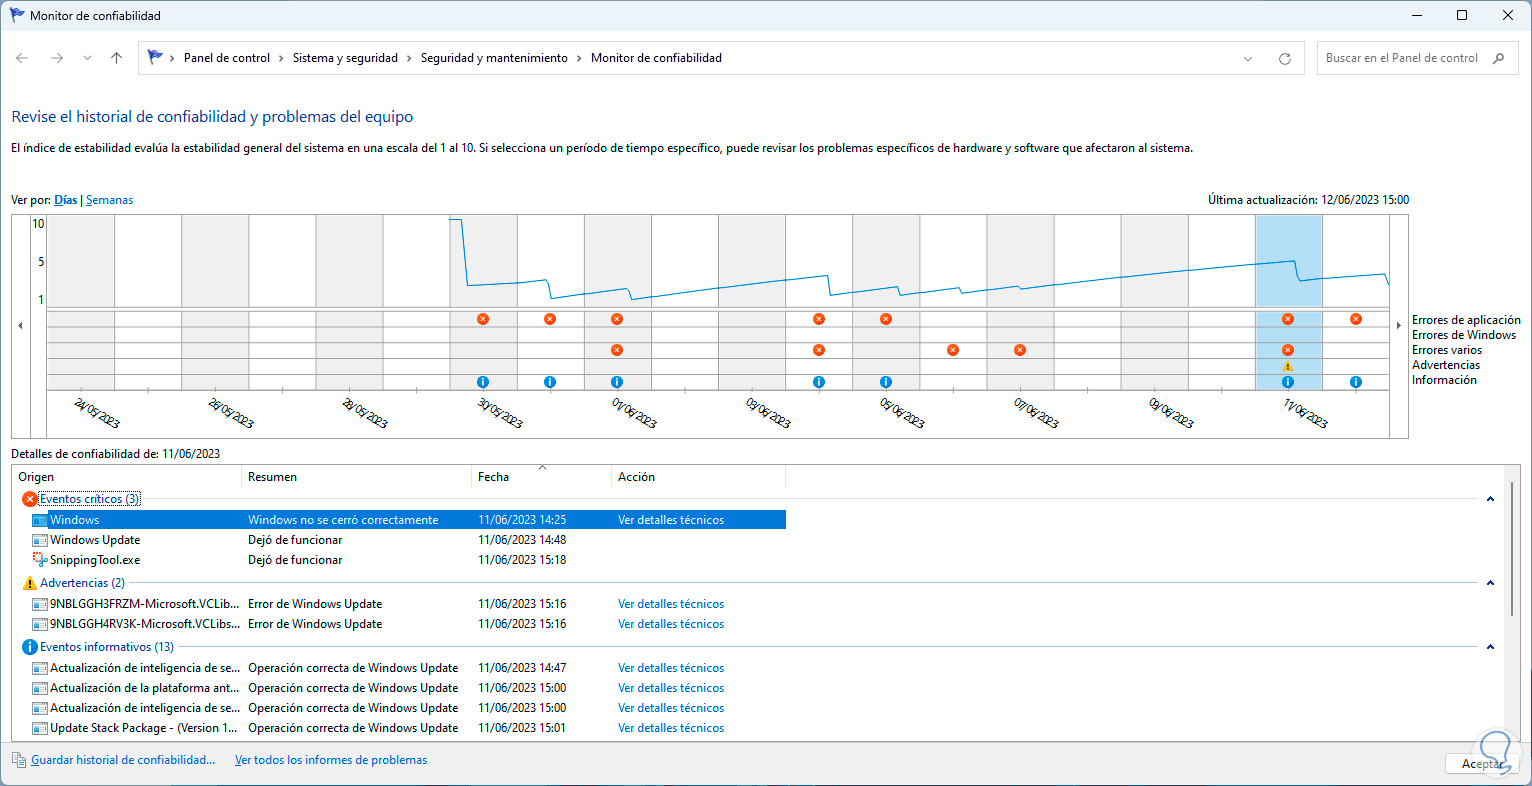
Task: Click in the Buscar en el Panel de control field
Action: pos(1400,58)
